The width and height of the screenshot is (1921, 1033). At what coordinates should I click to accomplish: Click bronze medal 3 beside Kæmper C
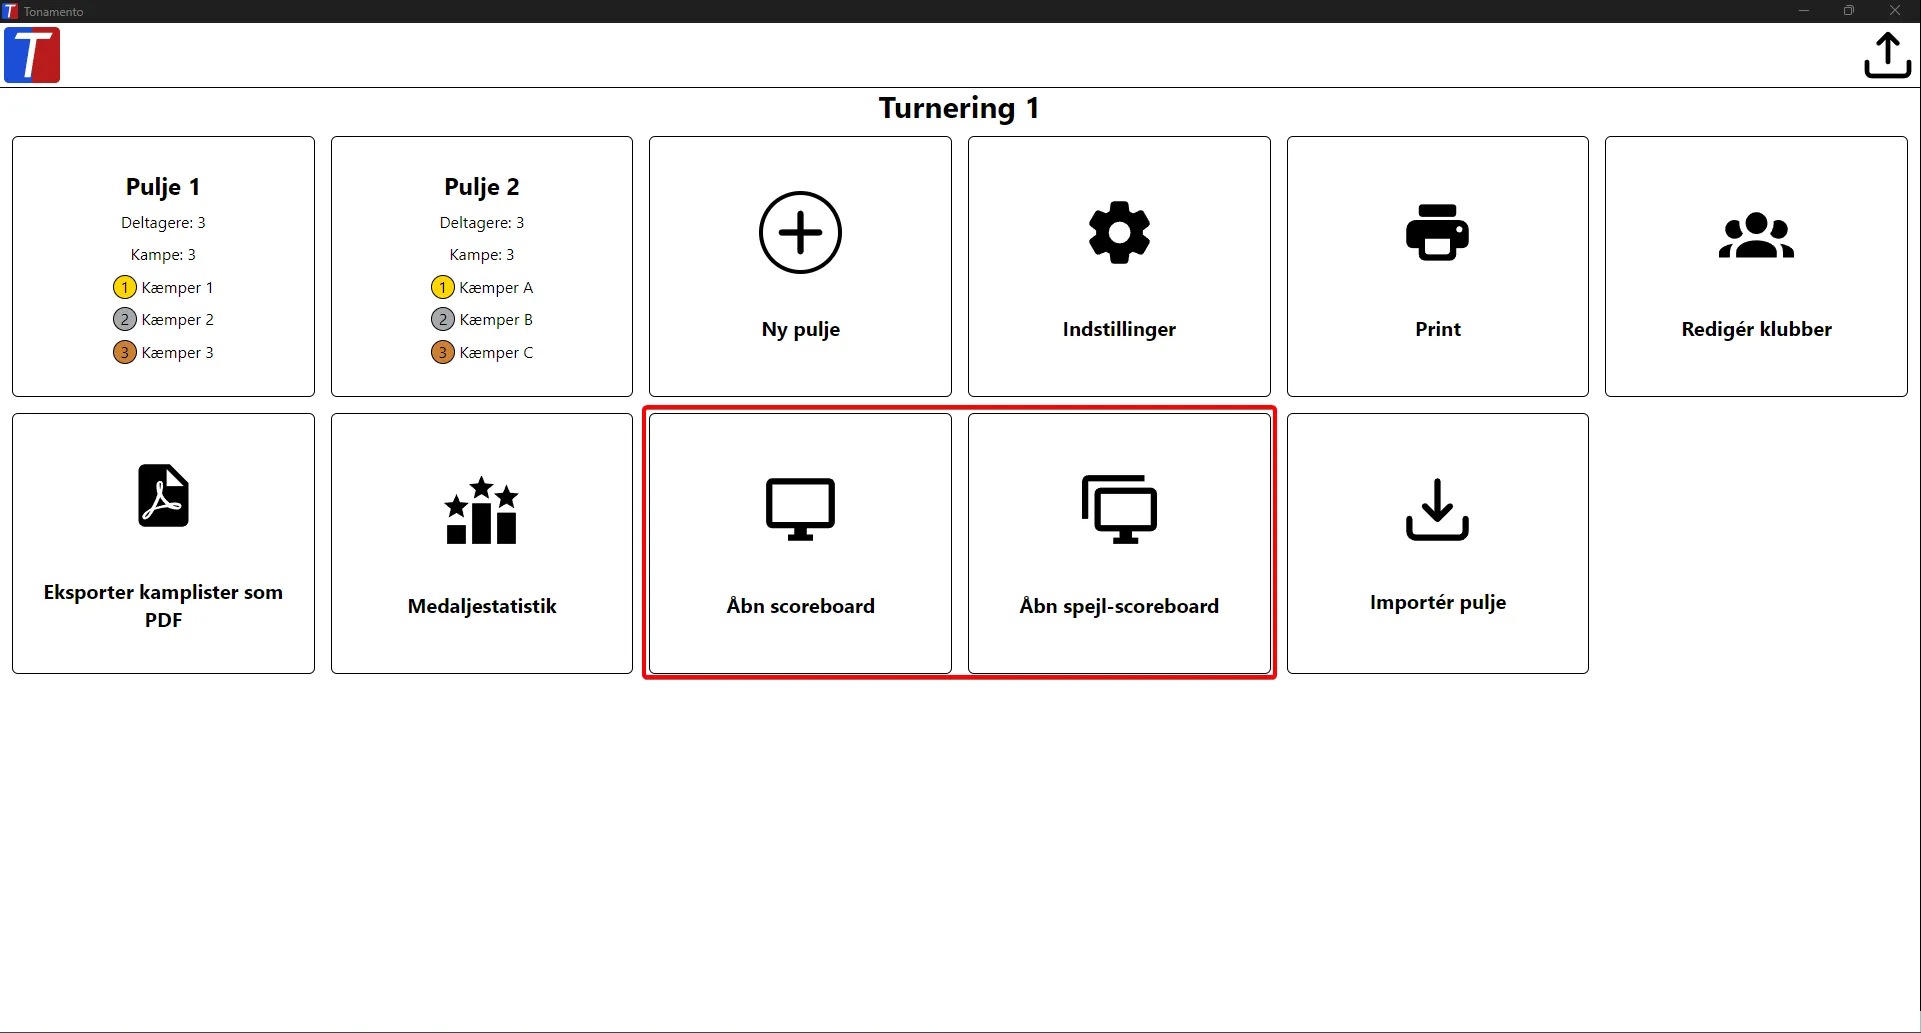click(442, 352)
